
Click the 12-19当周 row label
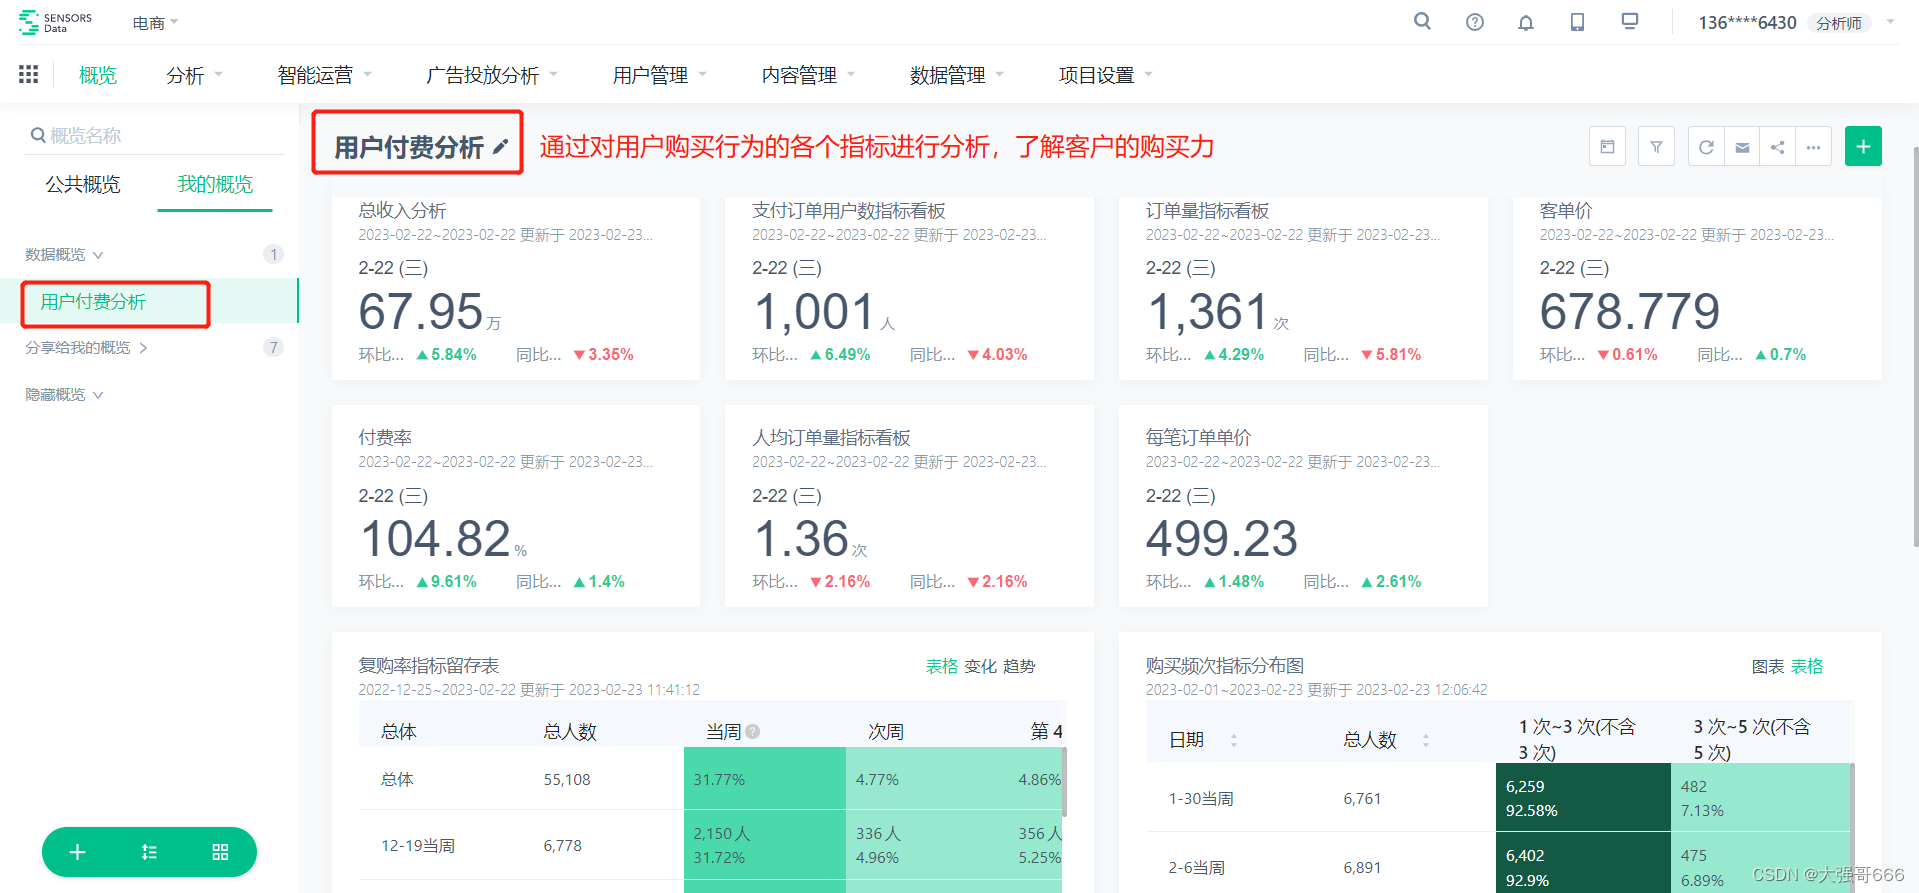[418, 846]
